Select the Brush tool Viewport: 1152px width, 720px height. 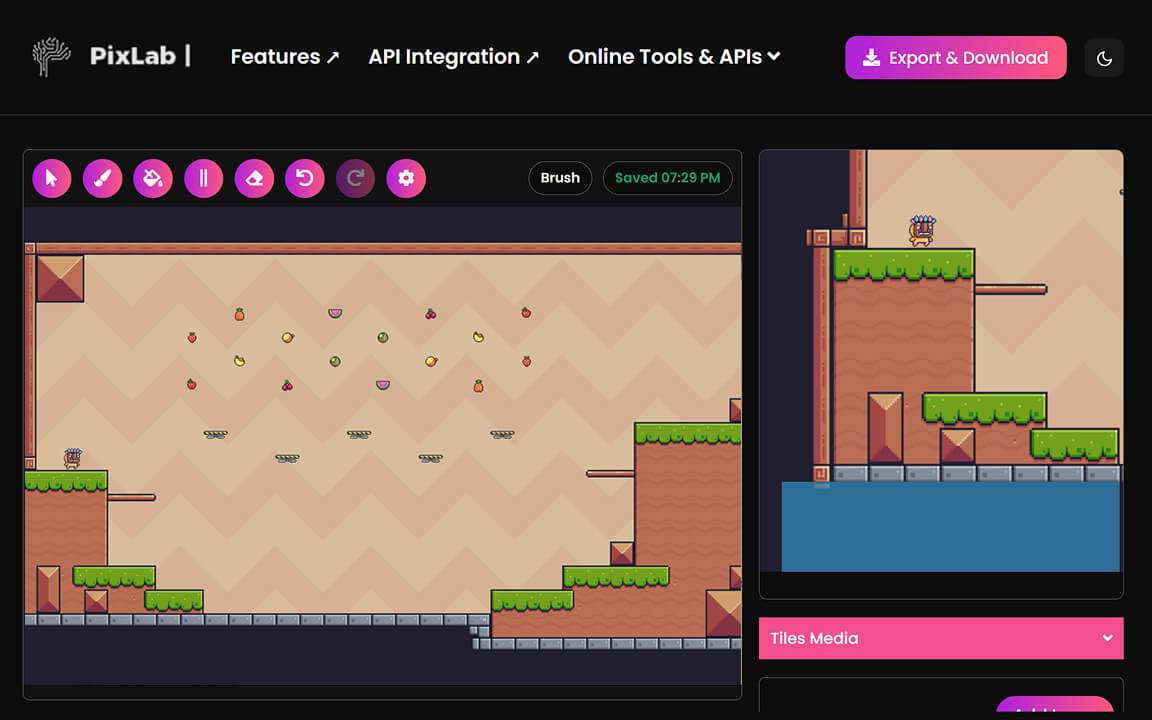102,177
